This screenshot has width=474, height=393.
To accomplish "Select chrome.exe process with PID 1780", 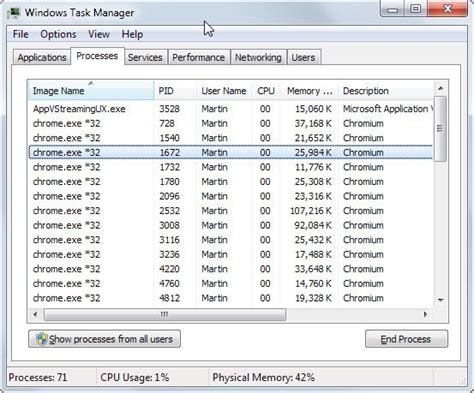I will (x=231, y=182).
